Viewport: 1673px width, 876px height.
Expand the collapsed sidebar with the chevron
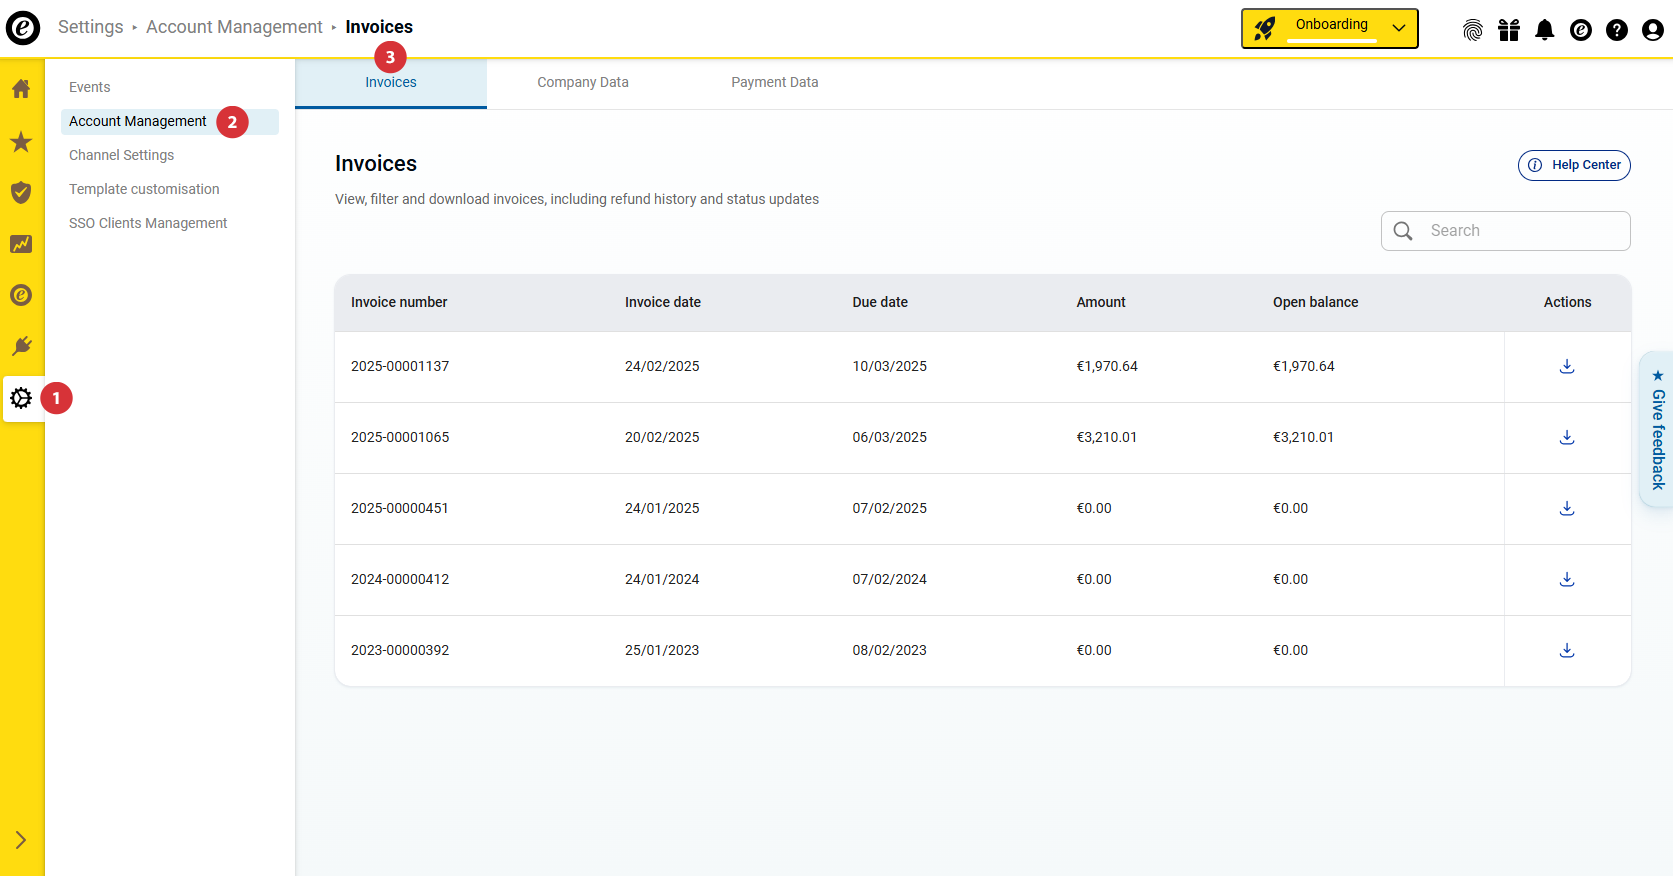point(21,840)
